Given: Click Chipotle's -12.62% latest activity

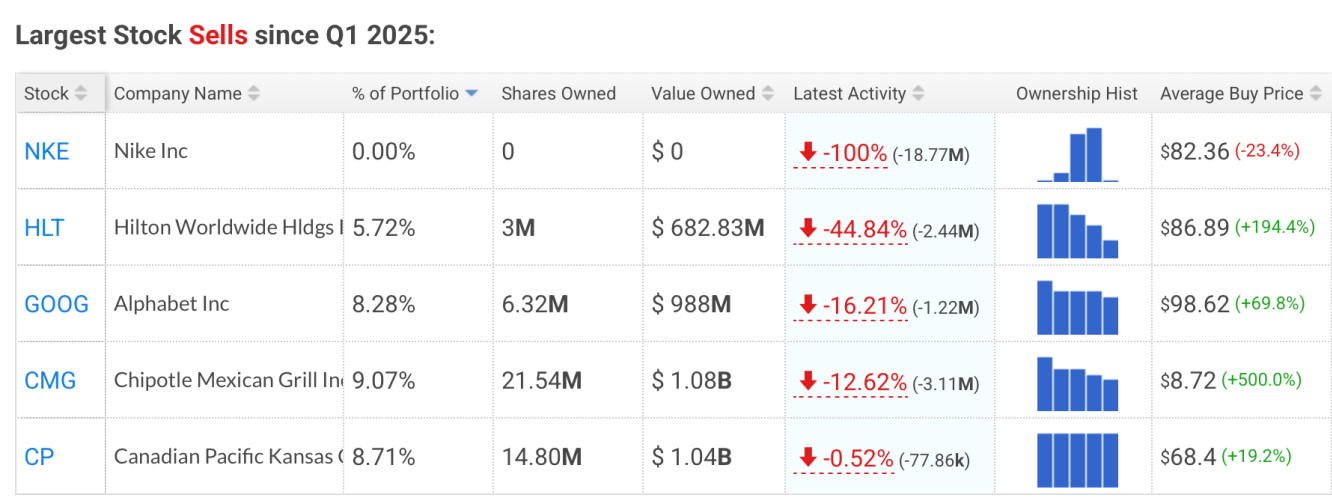Looking at the screenshot, I should [850, 381].
